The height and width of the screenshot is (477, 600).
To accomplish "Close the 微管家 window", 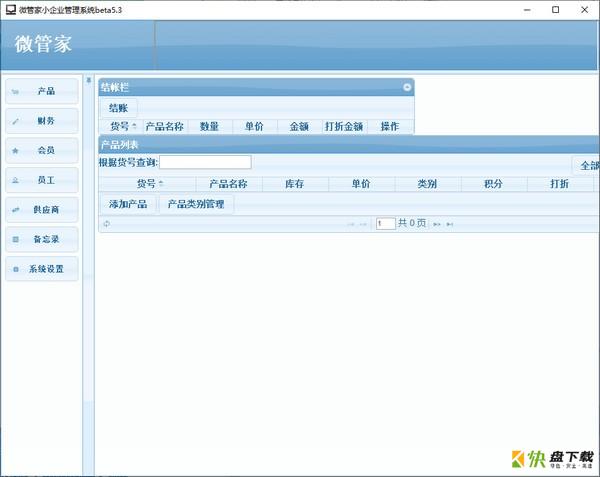I will pyautogui.click(x=585, y=10).
